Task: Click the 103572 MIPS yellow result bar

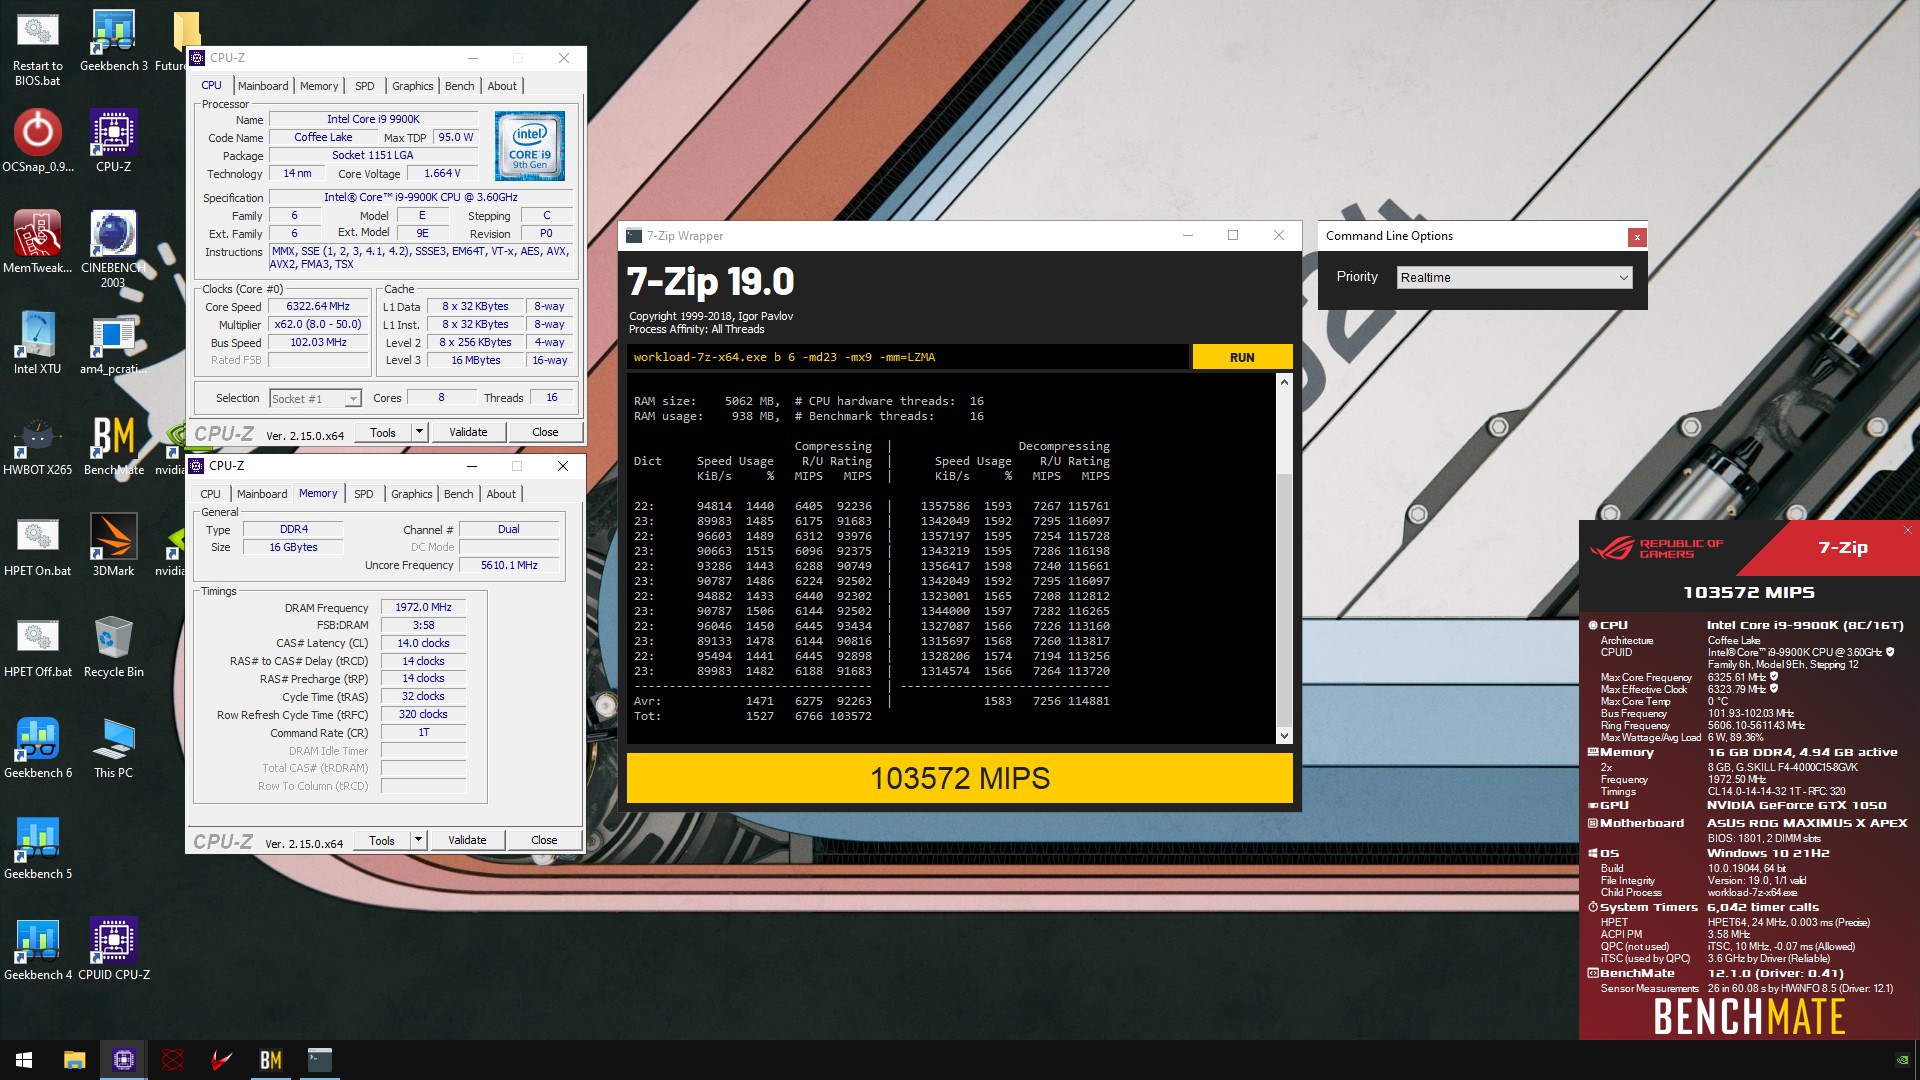Action: coord(959,778)
